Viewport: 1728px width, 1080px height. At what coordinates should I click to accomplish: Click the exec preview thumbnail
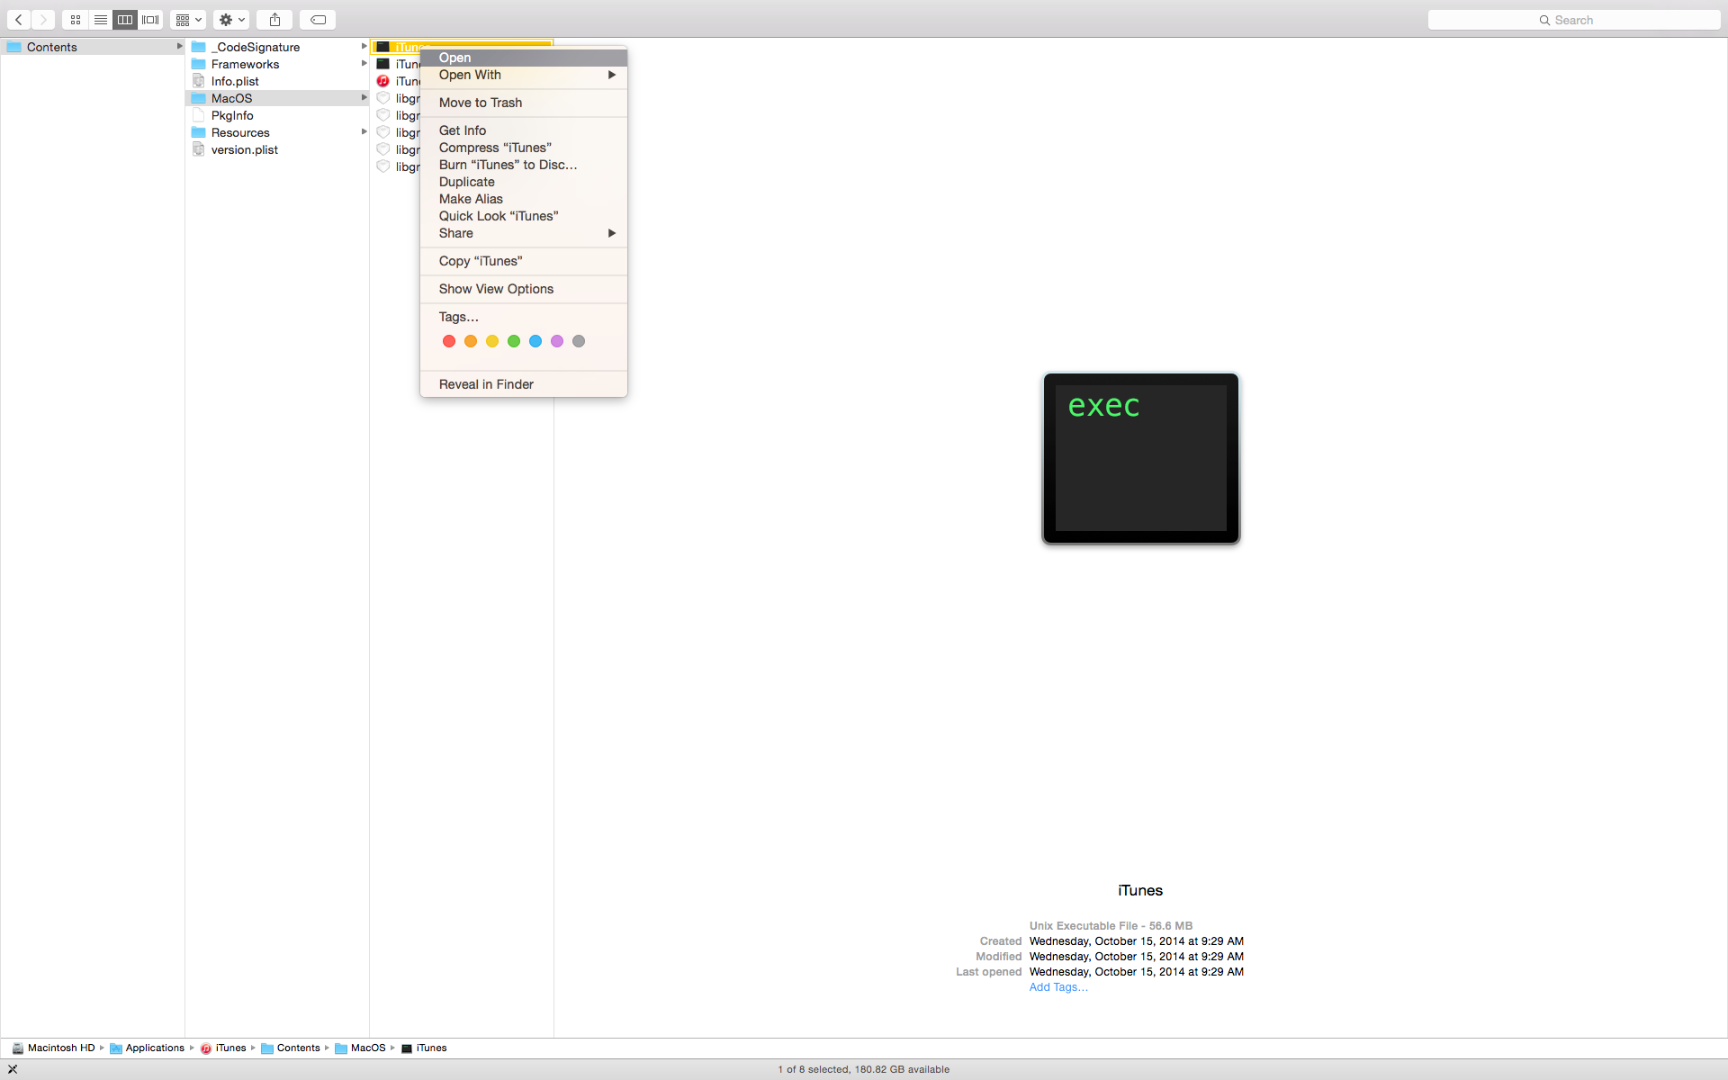(x=1141, y=459)
